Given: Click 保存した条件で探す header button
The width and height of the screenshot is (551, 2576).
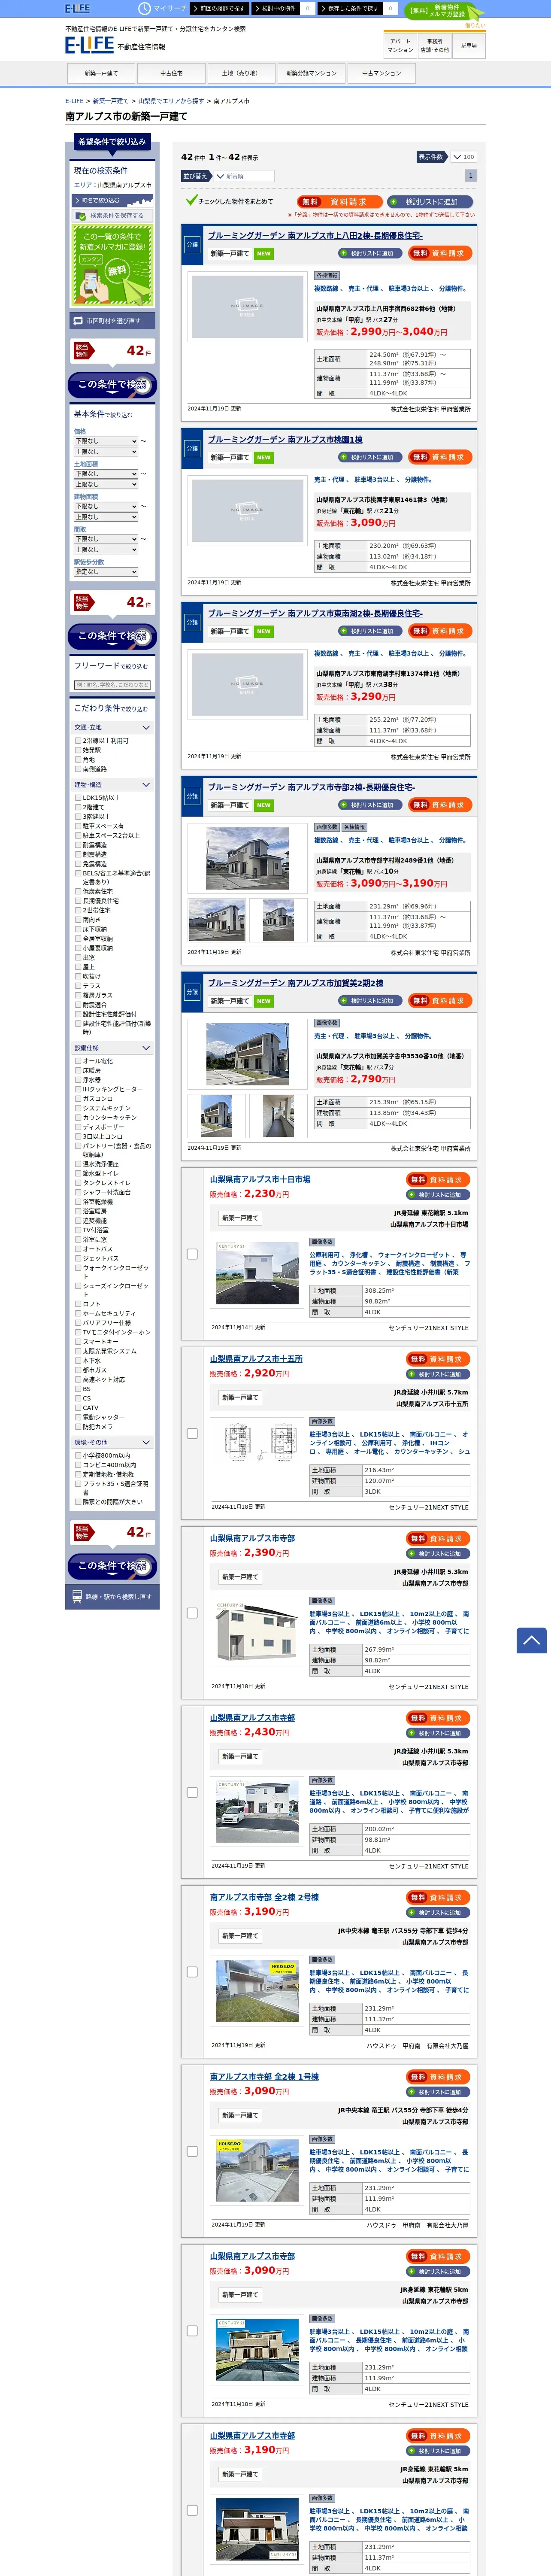Looking at the screenshot, I should [x=351, y=8].
